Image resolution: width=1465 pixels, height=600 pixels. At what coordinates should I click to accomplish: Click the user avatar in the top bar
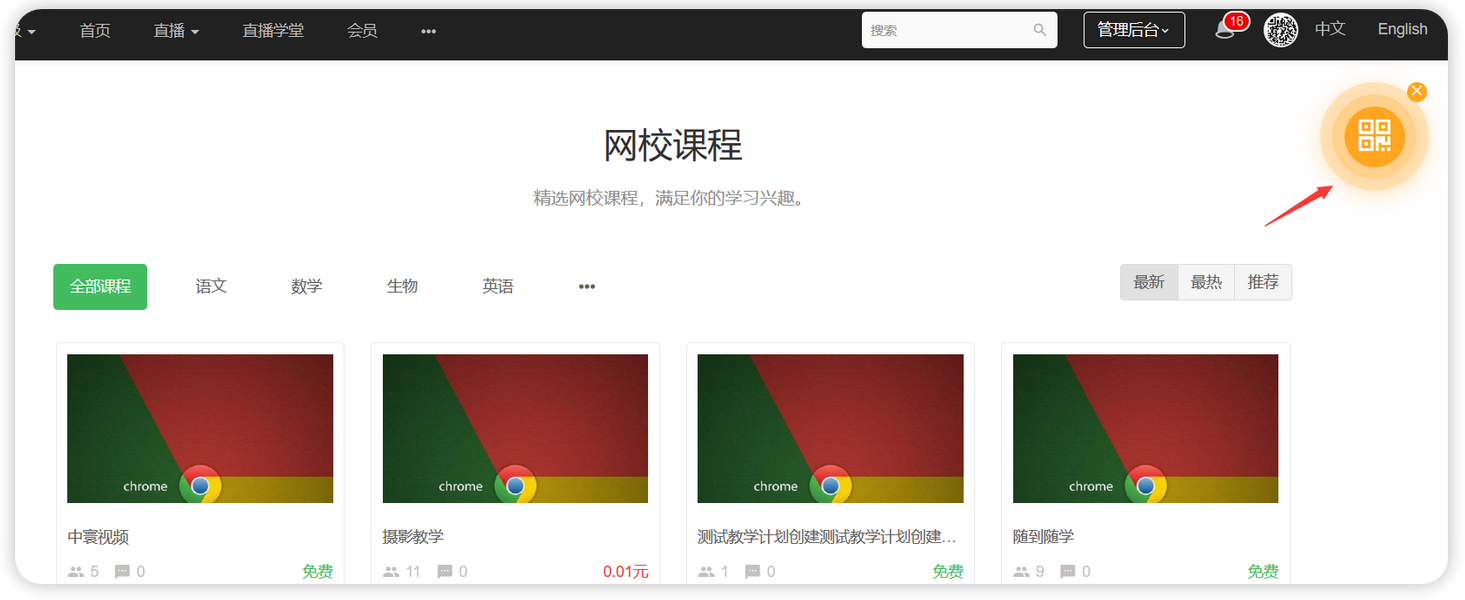[x=1281, y=30]
